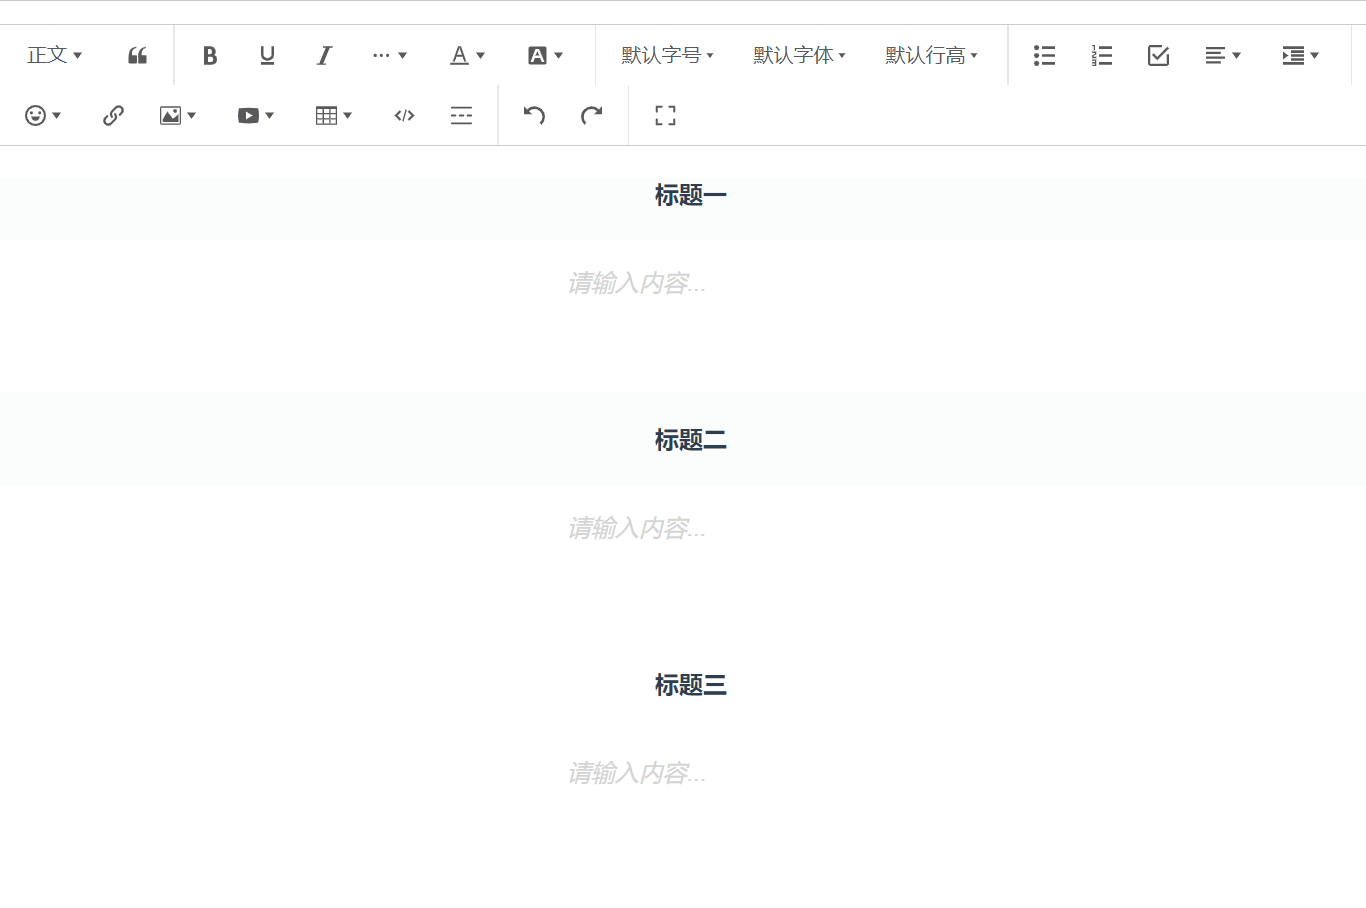Toggle bold formatting

coord(210,55)
